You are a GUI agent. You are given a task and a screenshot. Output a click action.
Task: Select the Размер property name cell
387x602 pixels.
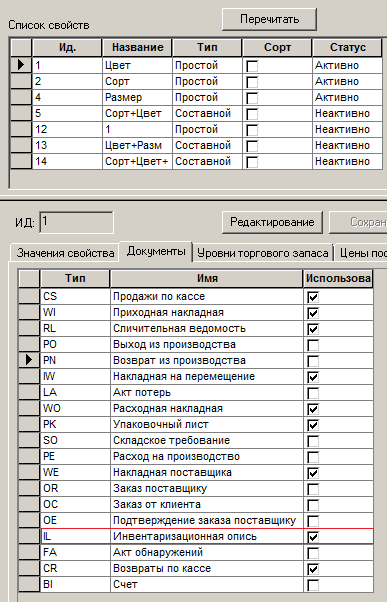coord(137,98)
